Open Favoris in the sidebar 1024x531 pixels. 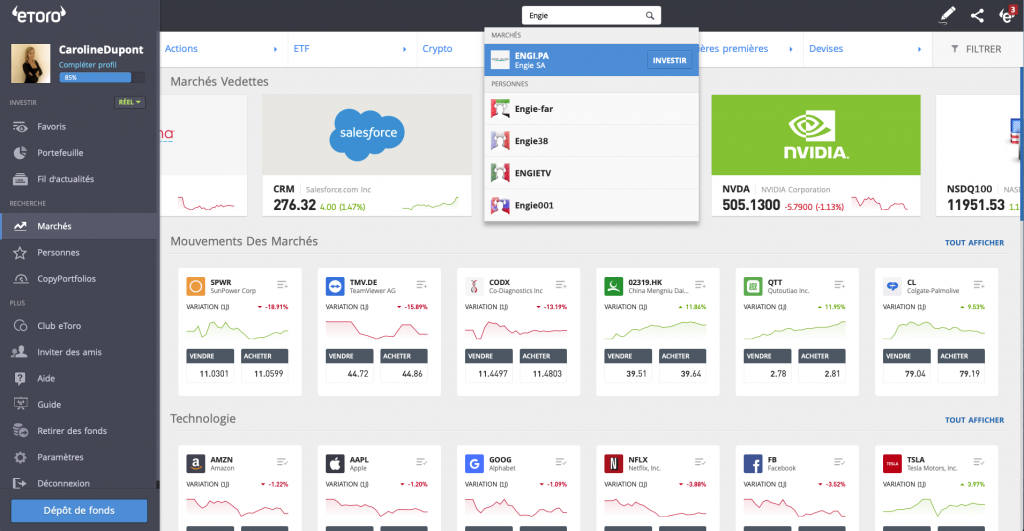point(79,127)
